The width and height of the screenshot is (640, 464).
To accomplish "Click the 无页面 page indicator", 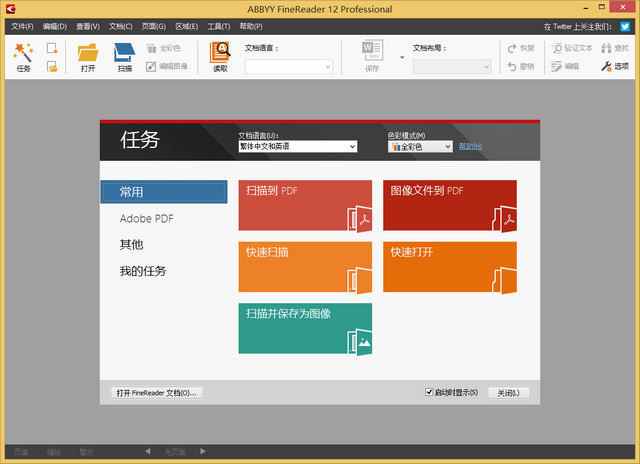I will point(175,452).
